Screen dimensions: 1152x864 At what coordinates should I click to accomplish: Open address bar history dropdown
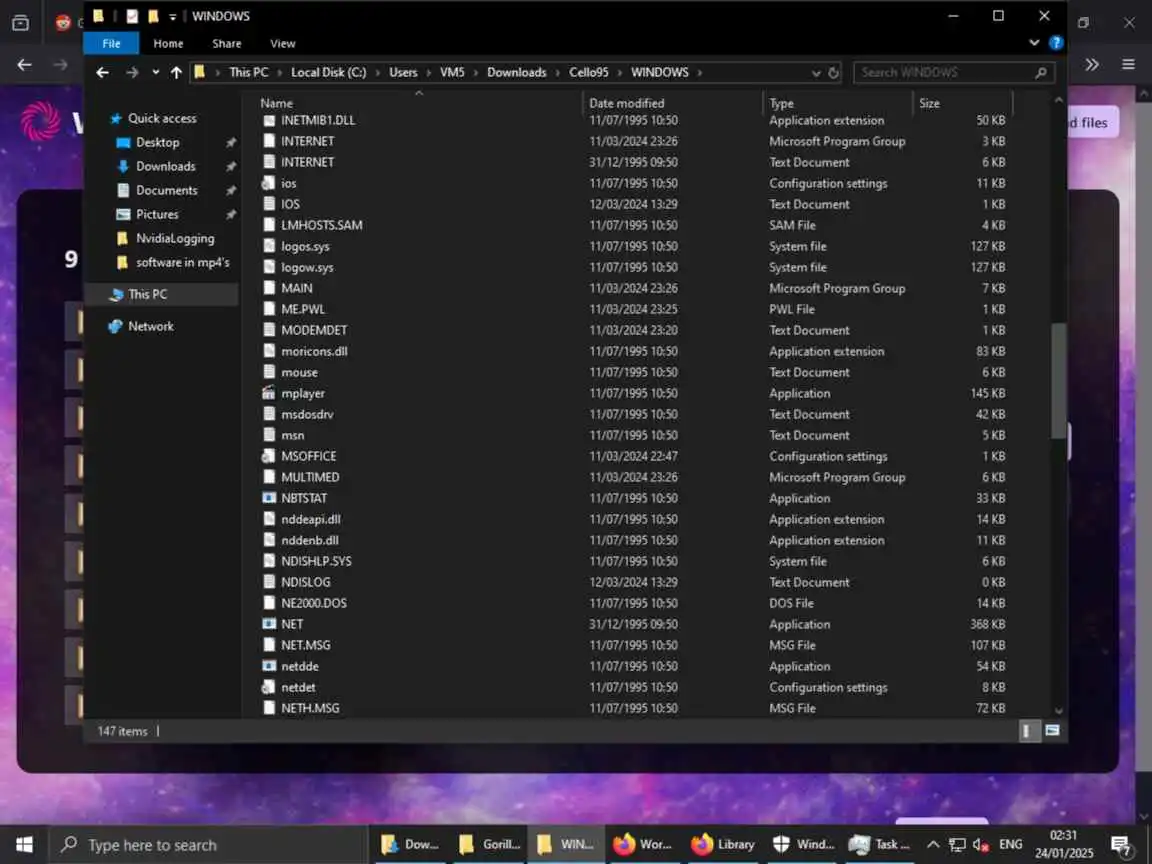click(x=816, y=73)
